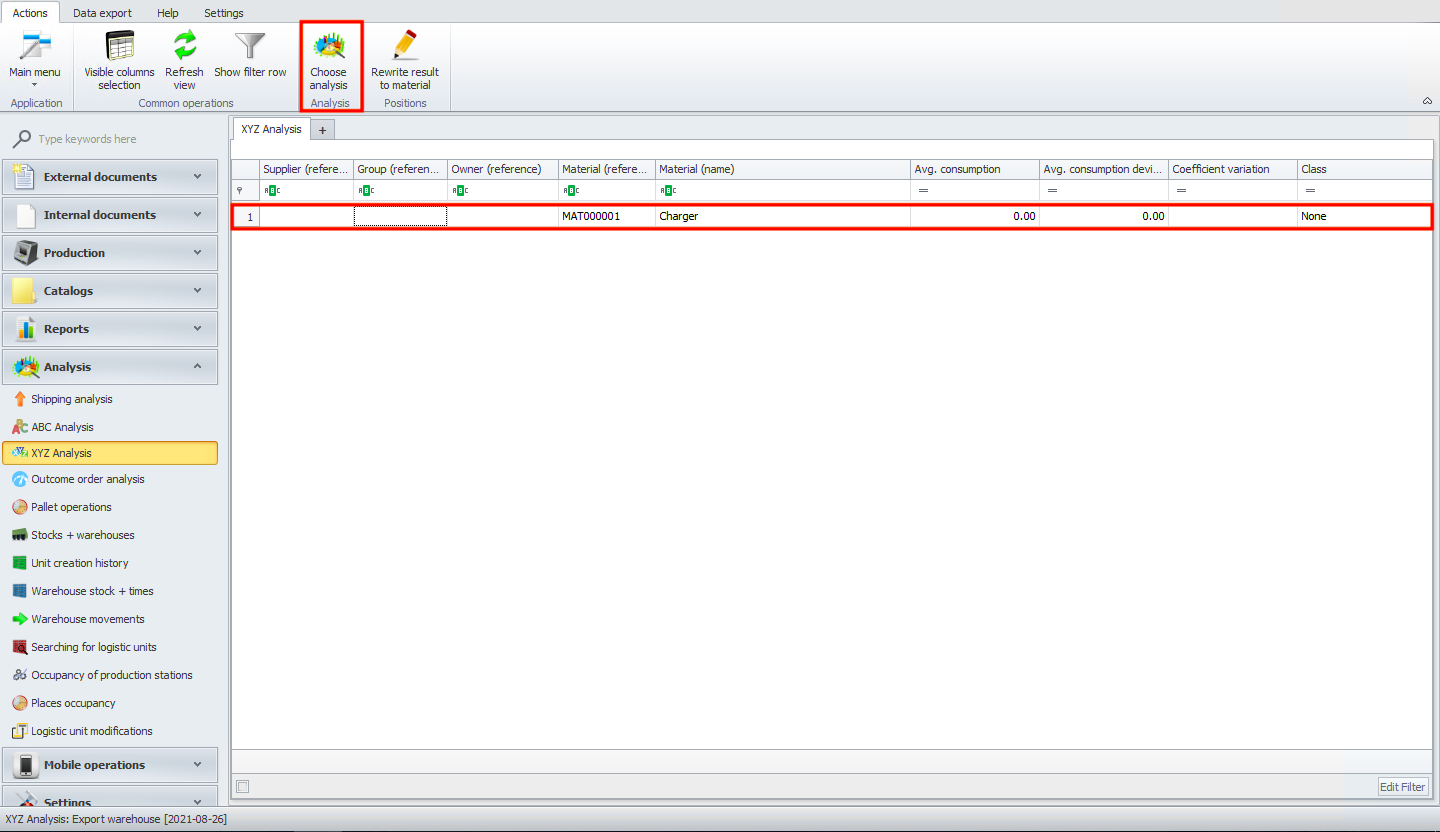Open Warehouse stock + times
Viewport: 1440px width, 832px height.
[92, 591]
